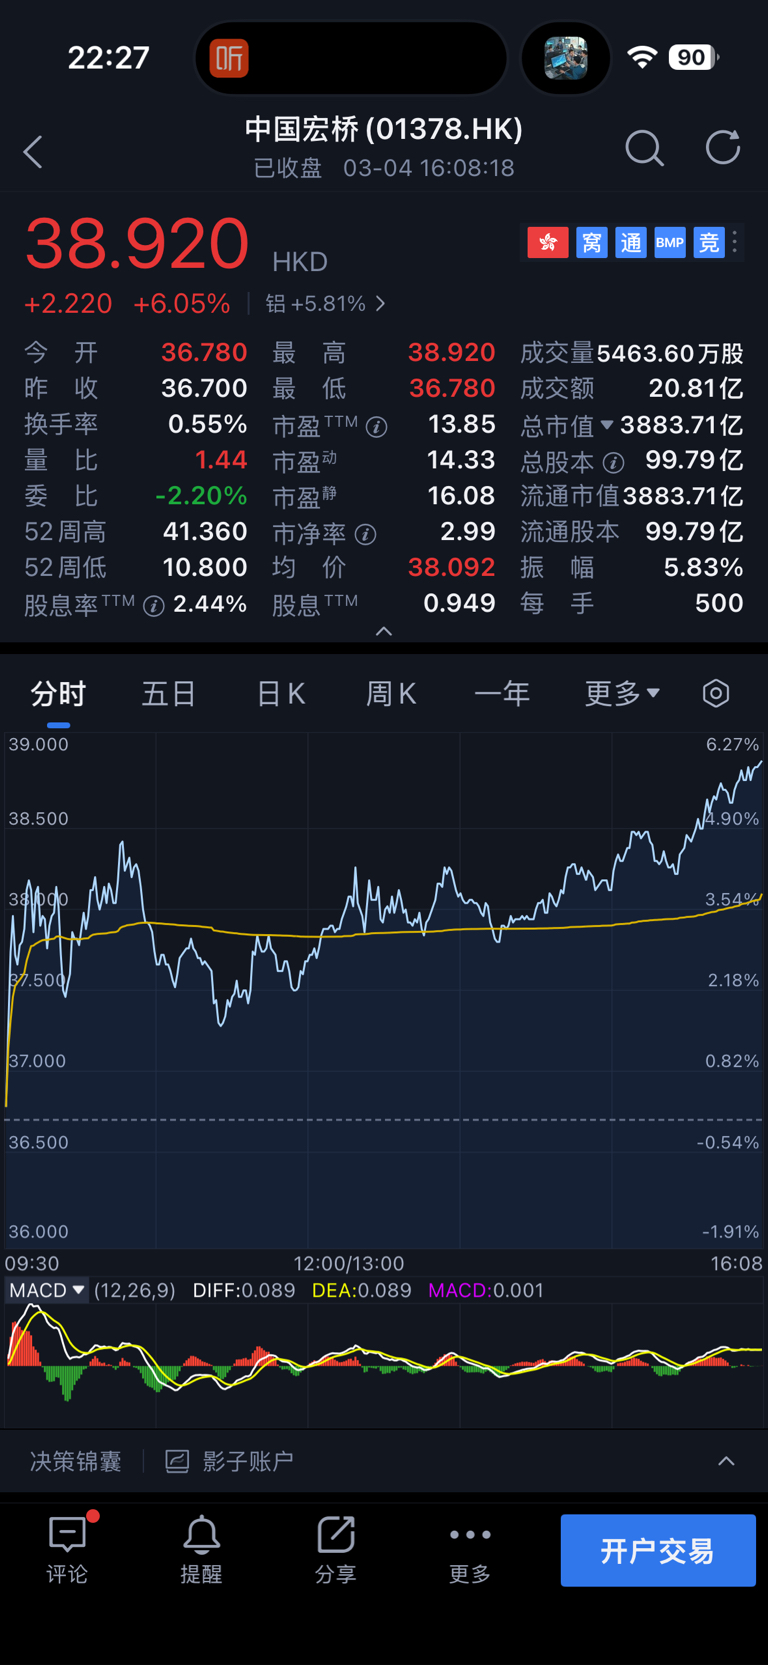
Task: Tap the 振幅 5.83% value
Action: 704,567
